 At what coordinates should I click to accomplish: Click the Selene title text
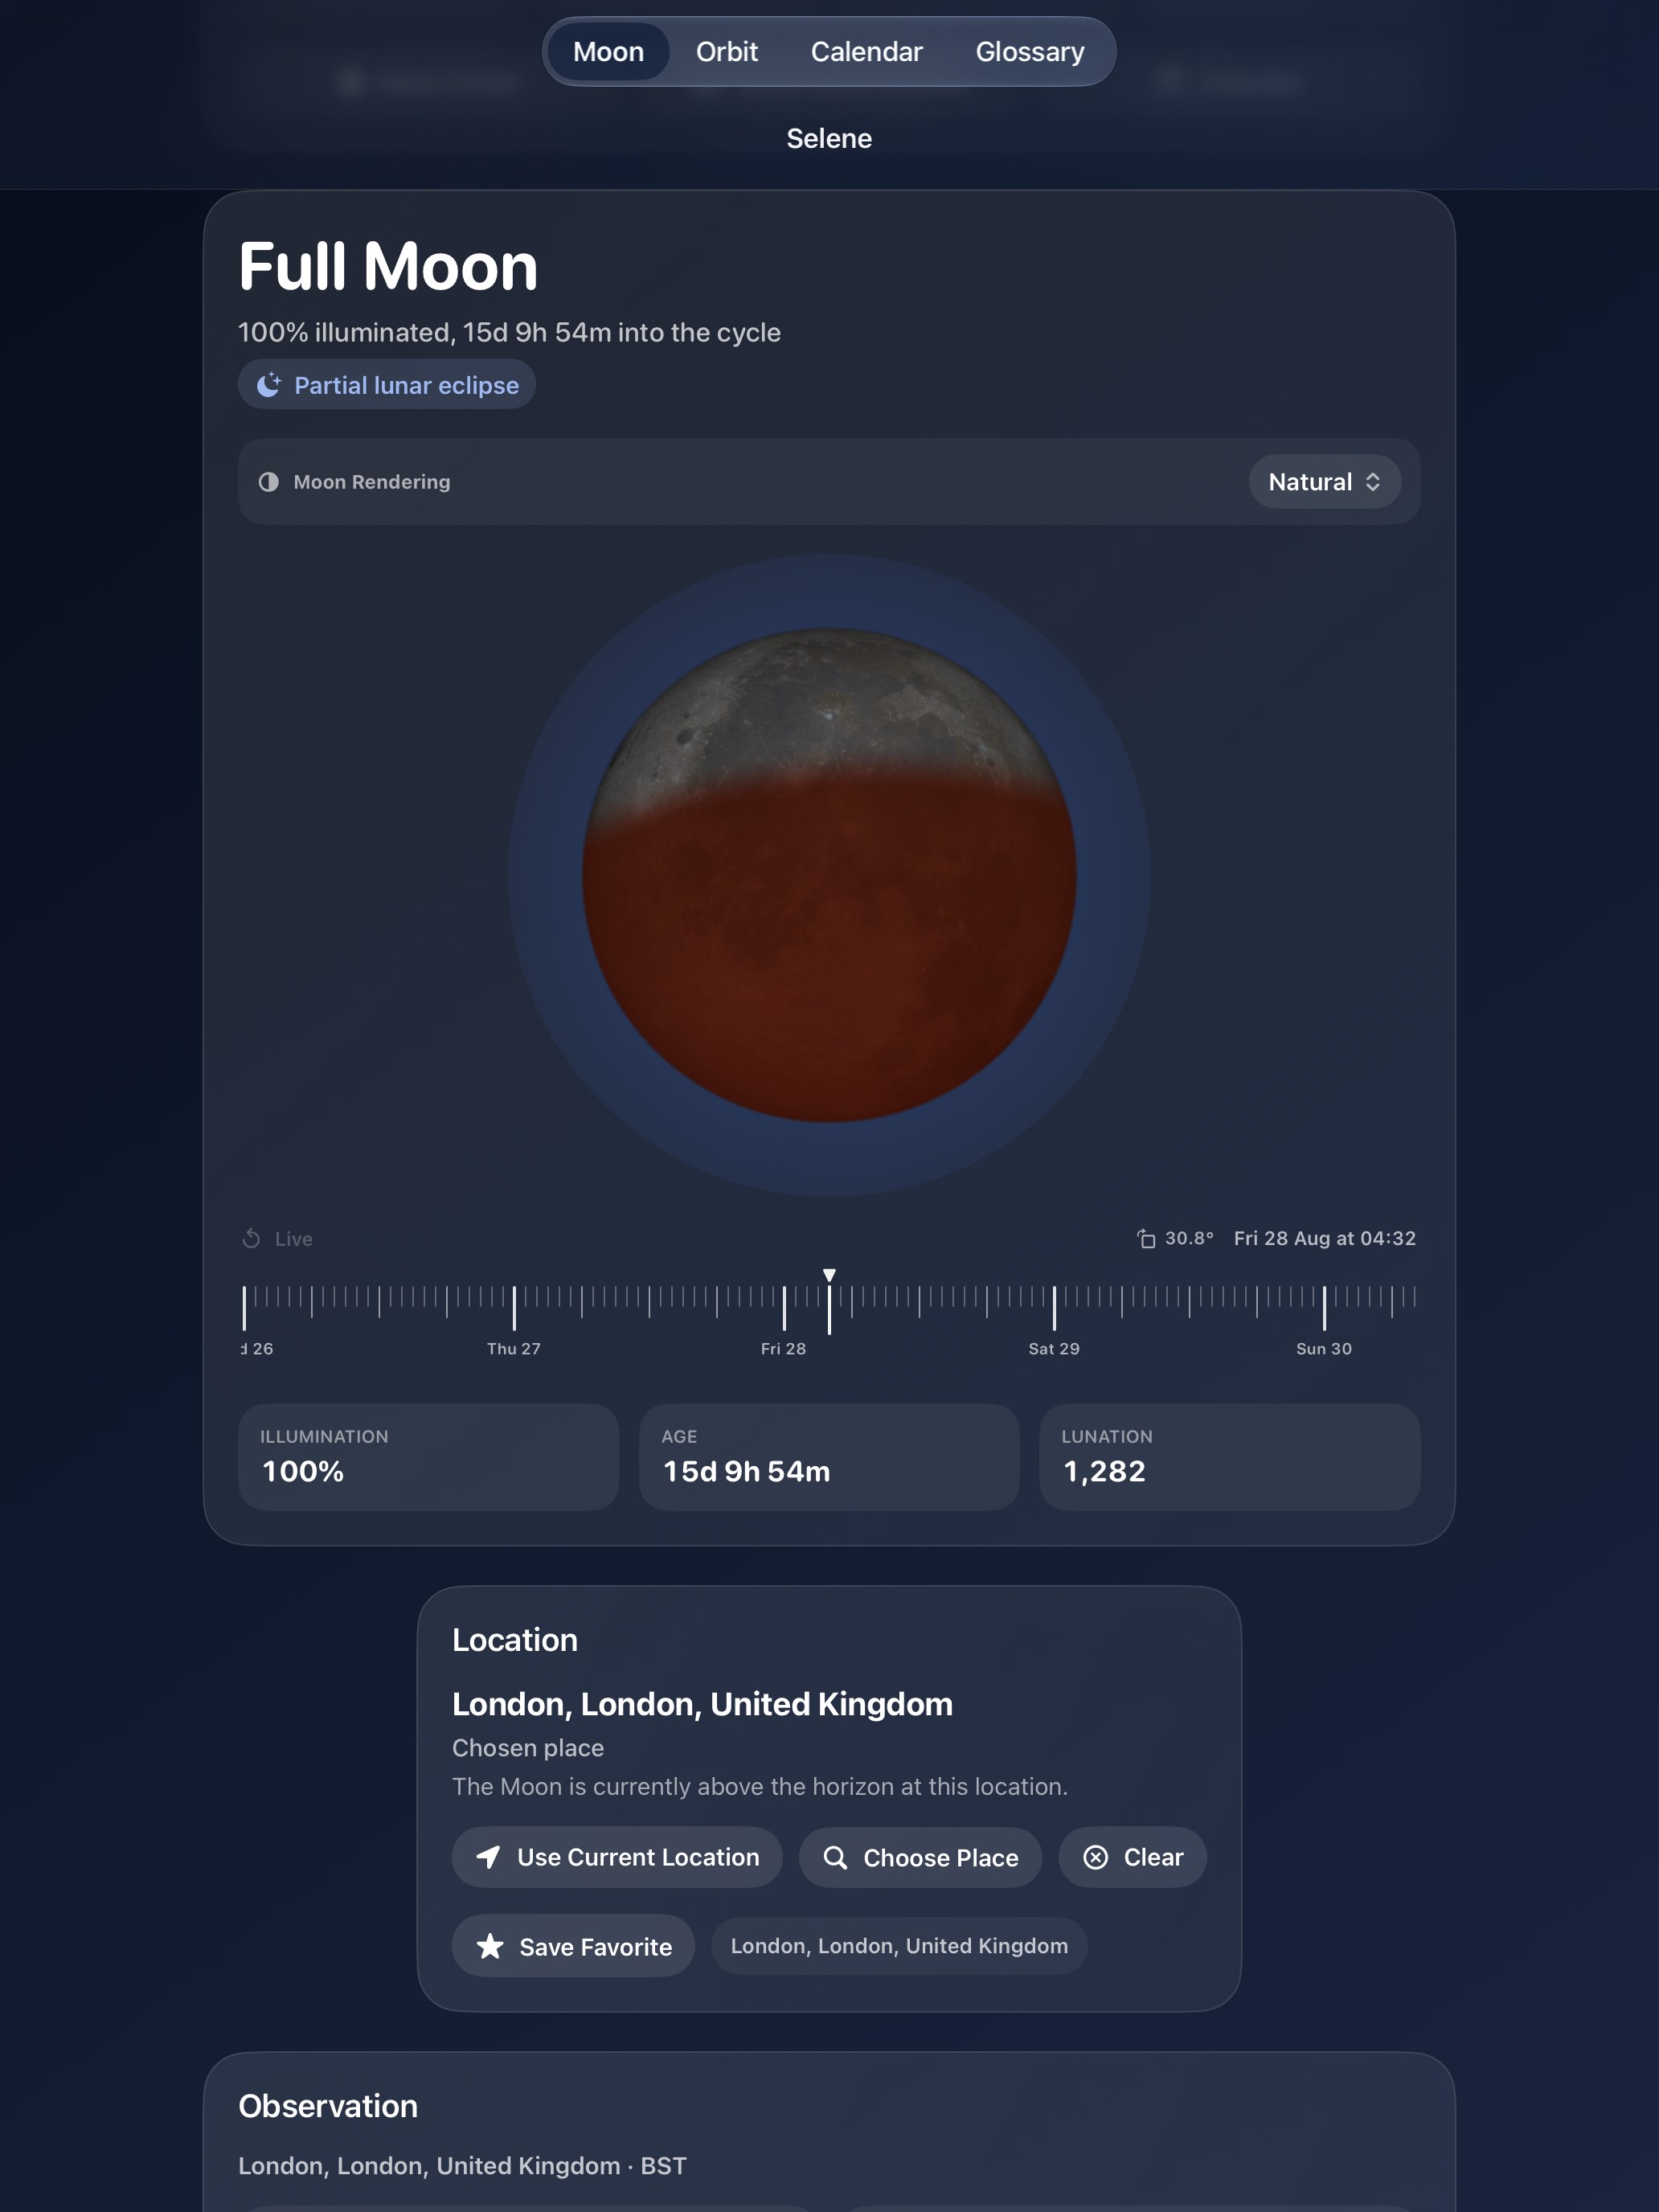tap(829, 138)
